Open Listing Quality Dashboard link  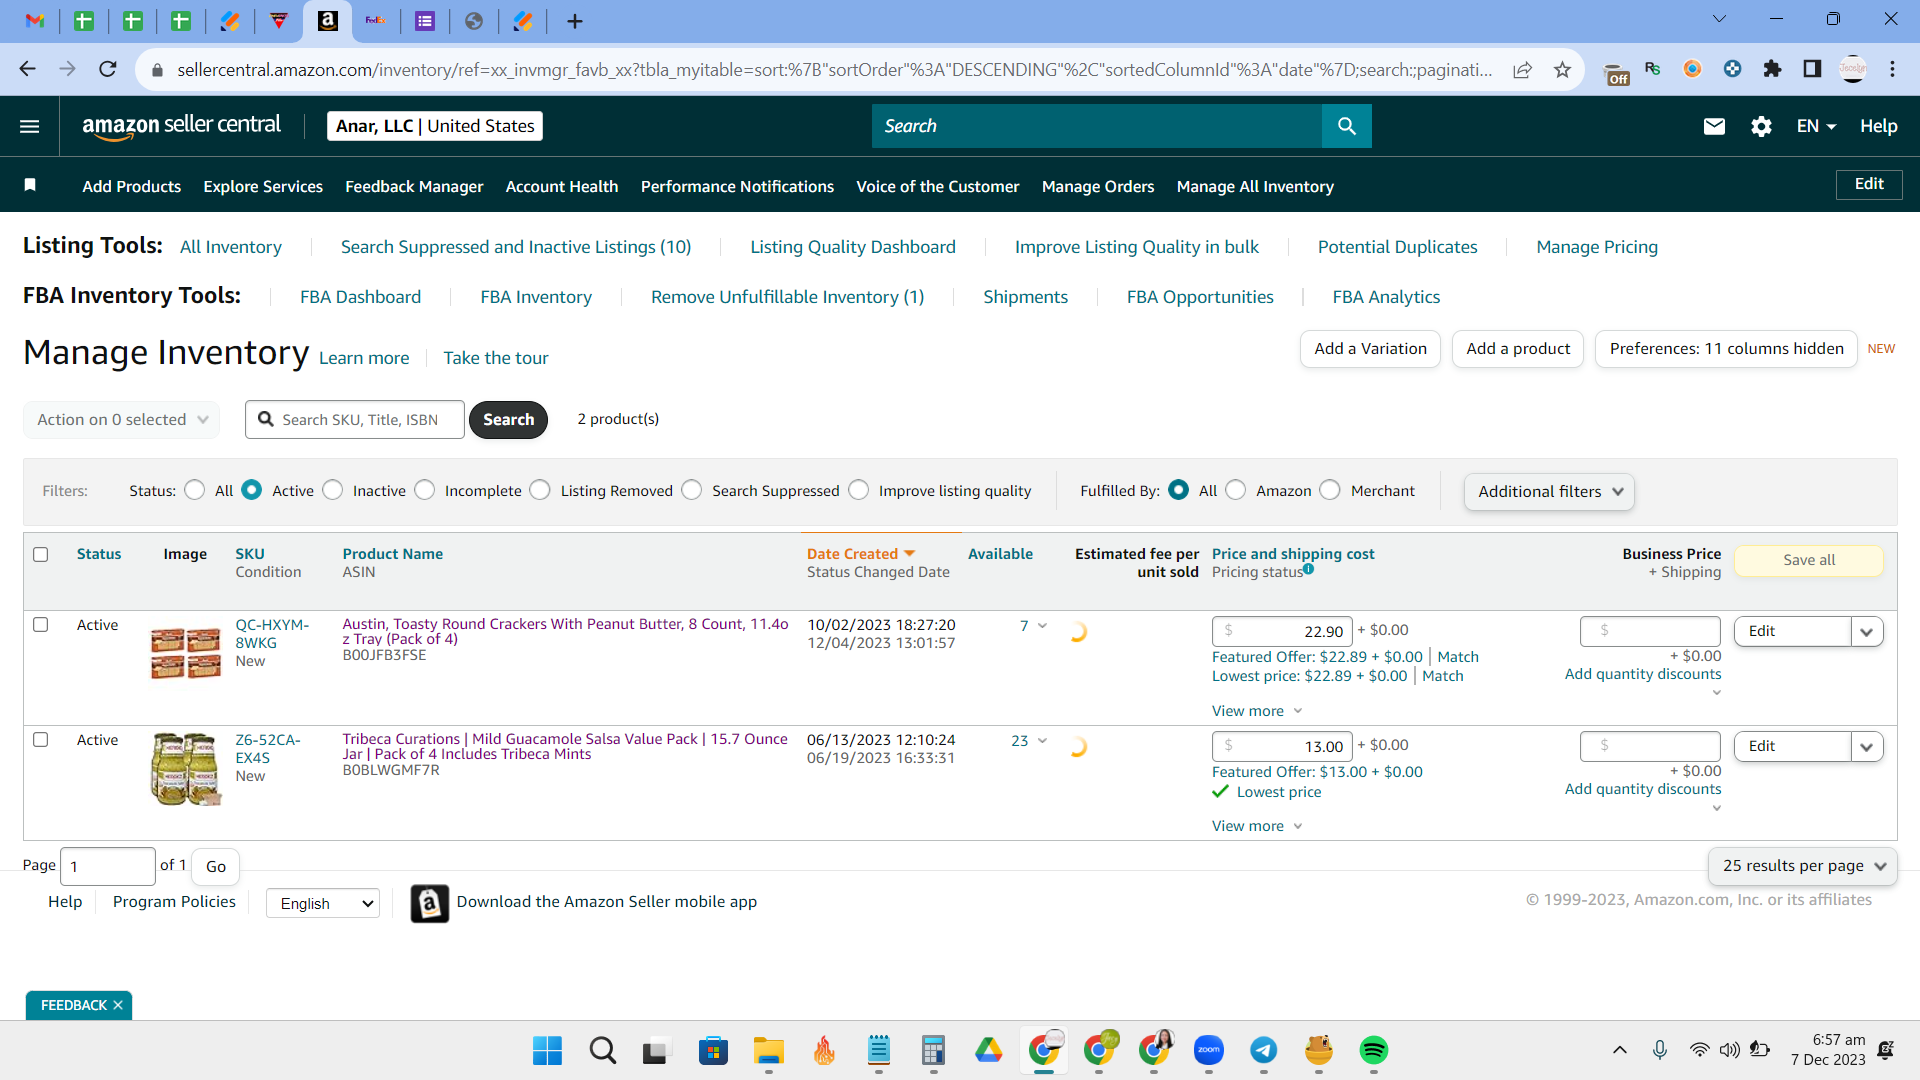coord(853,247)
